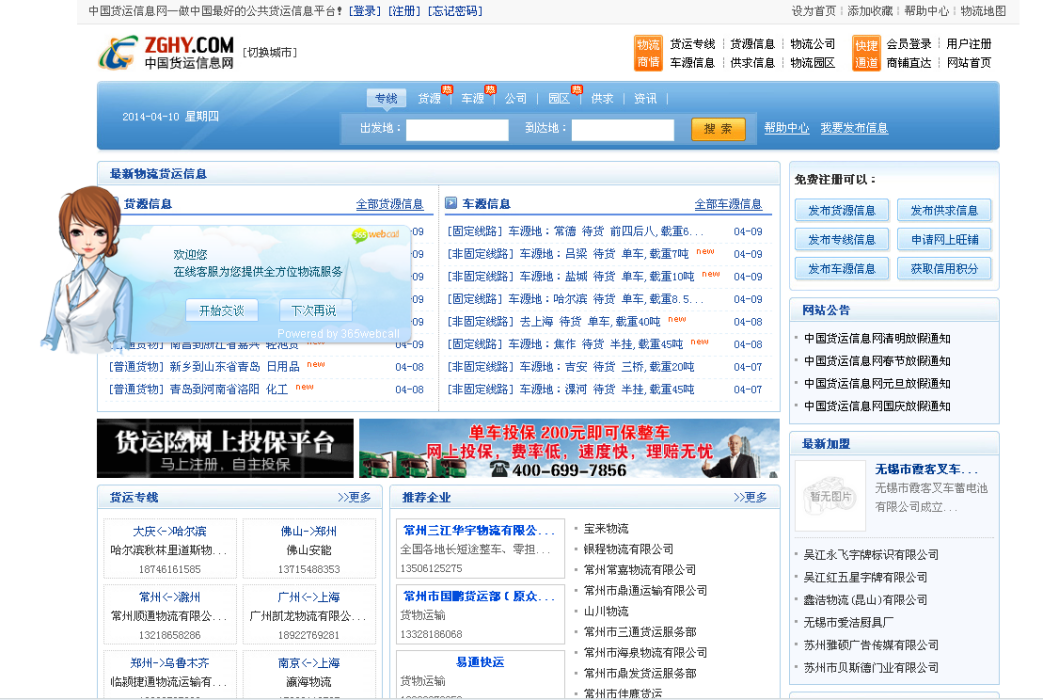Select the 专线 search tab
Image resolution: width=1043 pixels, height=700 pixels.
pos(386,98)
